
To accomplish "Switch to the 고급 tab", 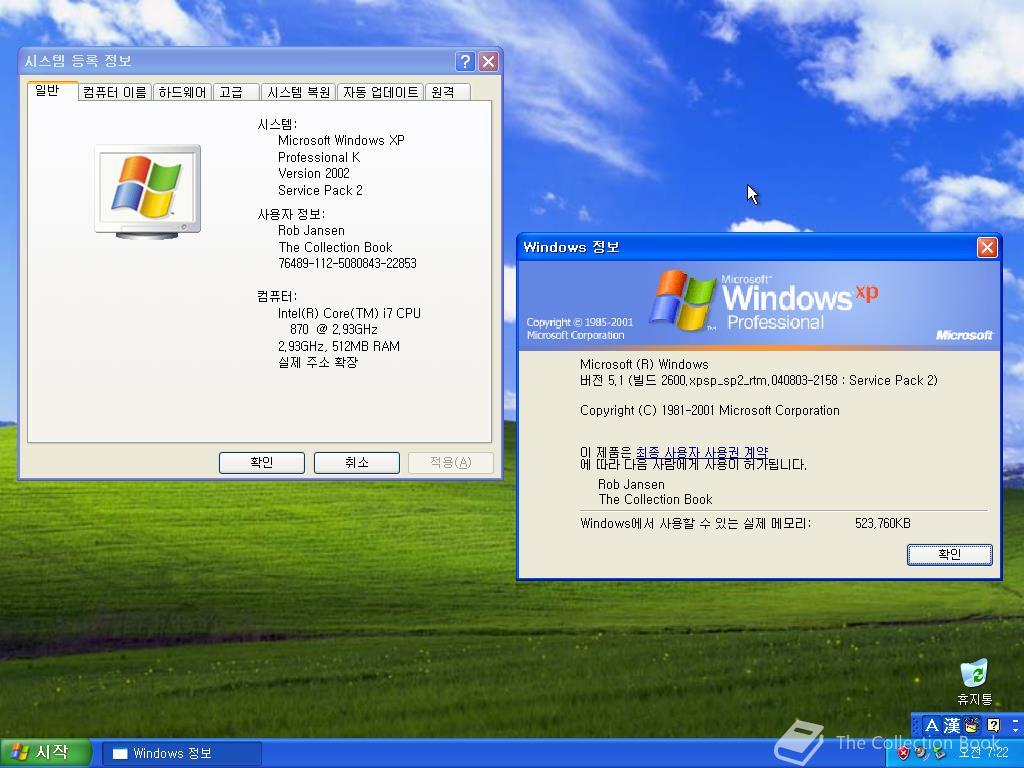I will 236,92.
